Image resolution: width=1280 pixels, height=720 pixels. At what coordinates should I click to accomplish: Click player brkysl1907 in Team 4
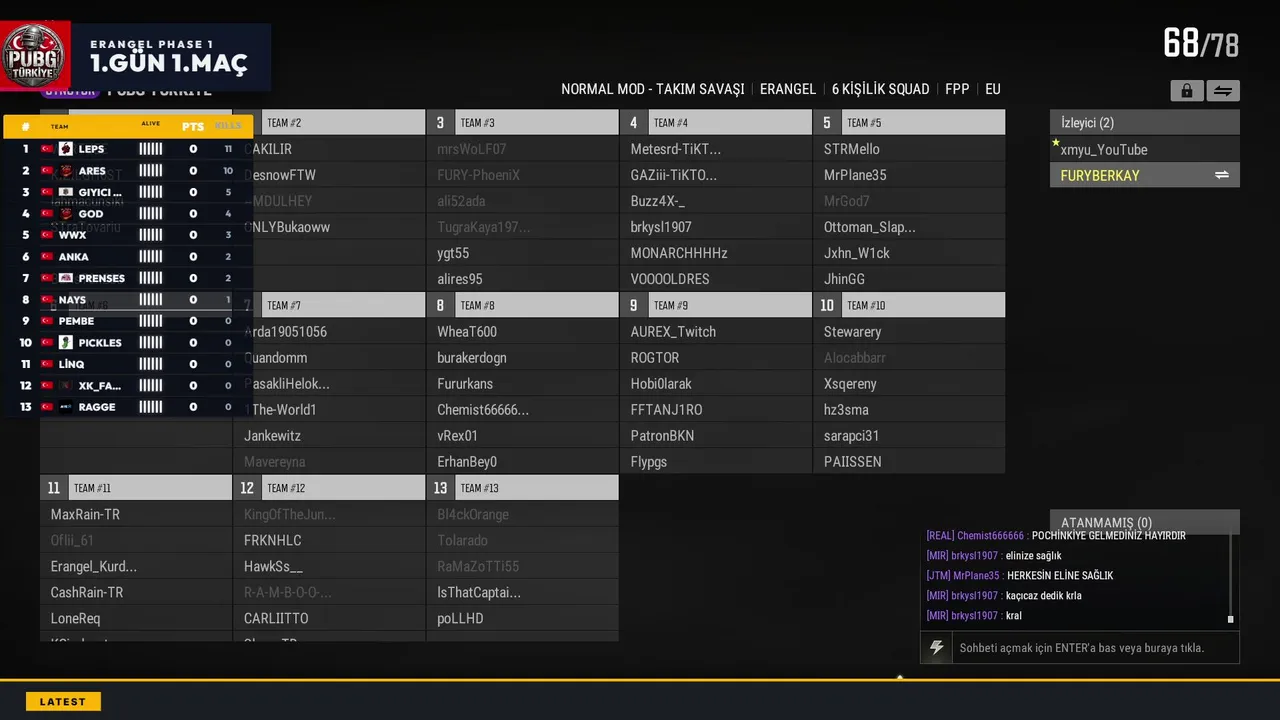716,227
